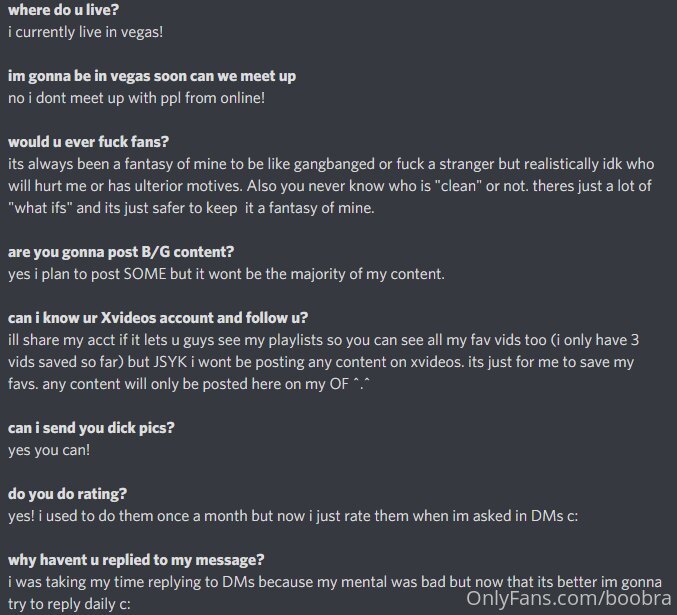This screenshot has width=677, height=615.
Task: Select the reply "yes! i used to do them"
Action: (x=293, y=516)
